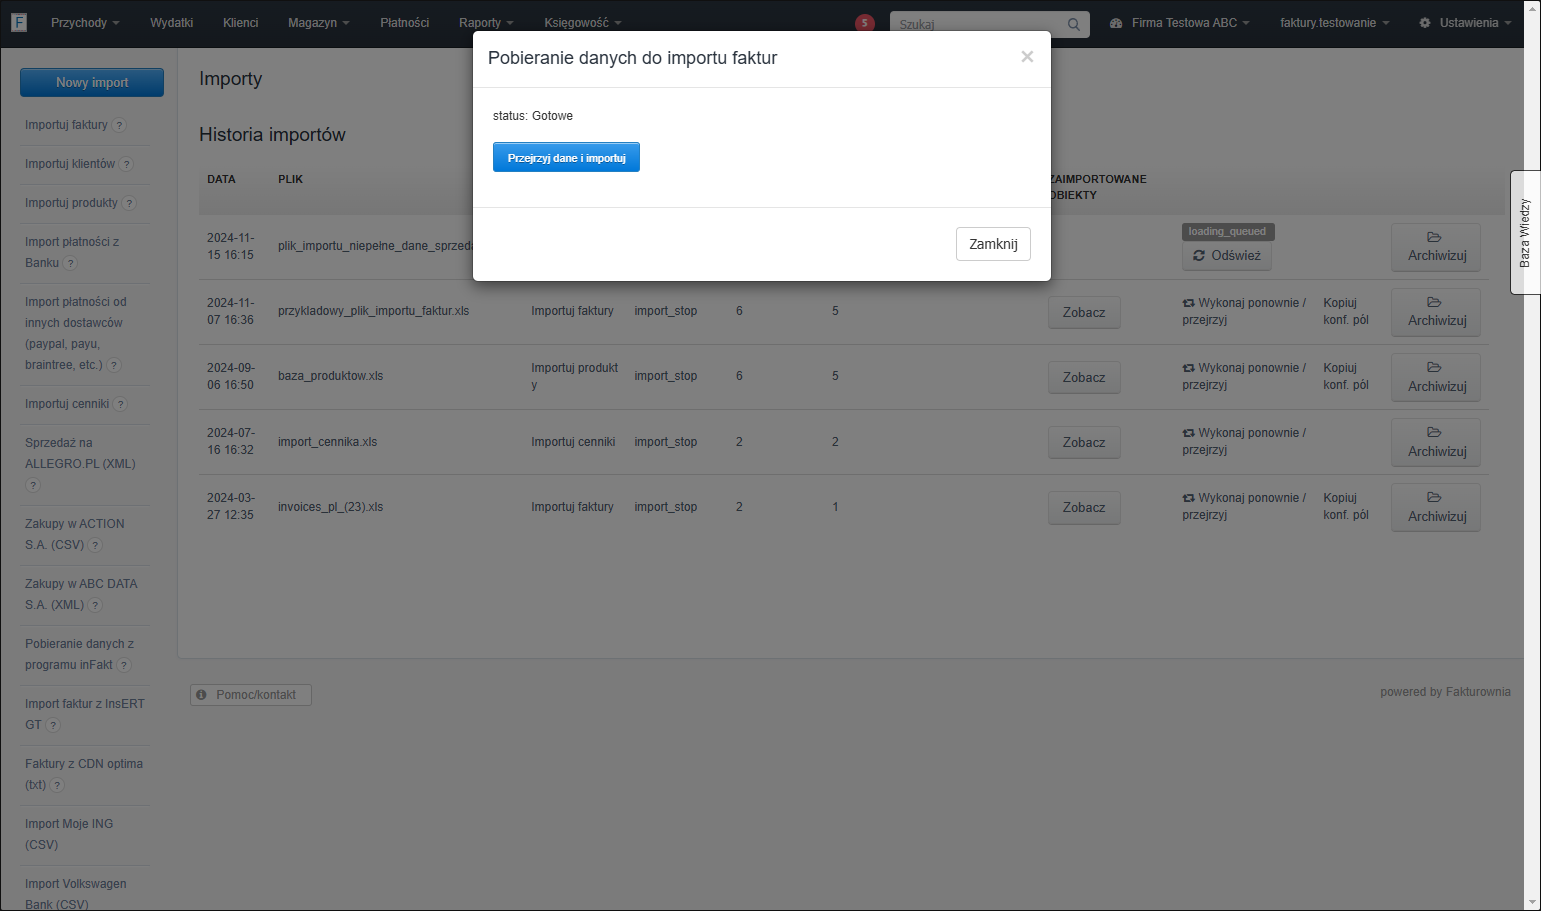This screenshot has height=911, width=1541.
Task: Open Klienci menu item
Action: [241, 23]
